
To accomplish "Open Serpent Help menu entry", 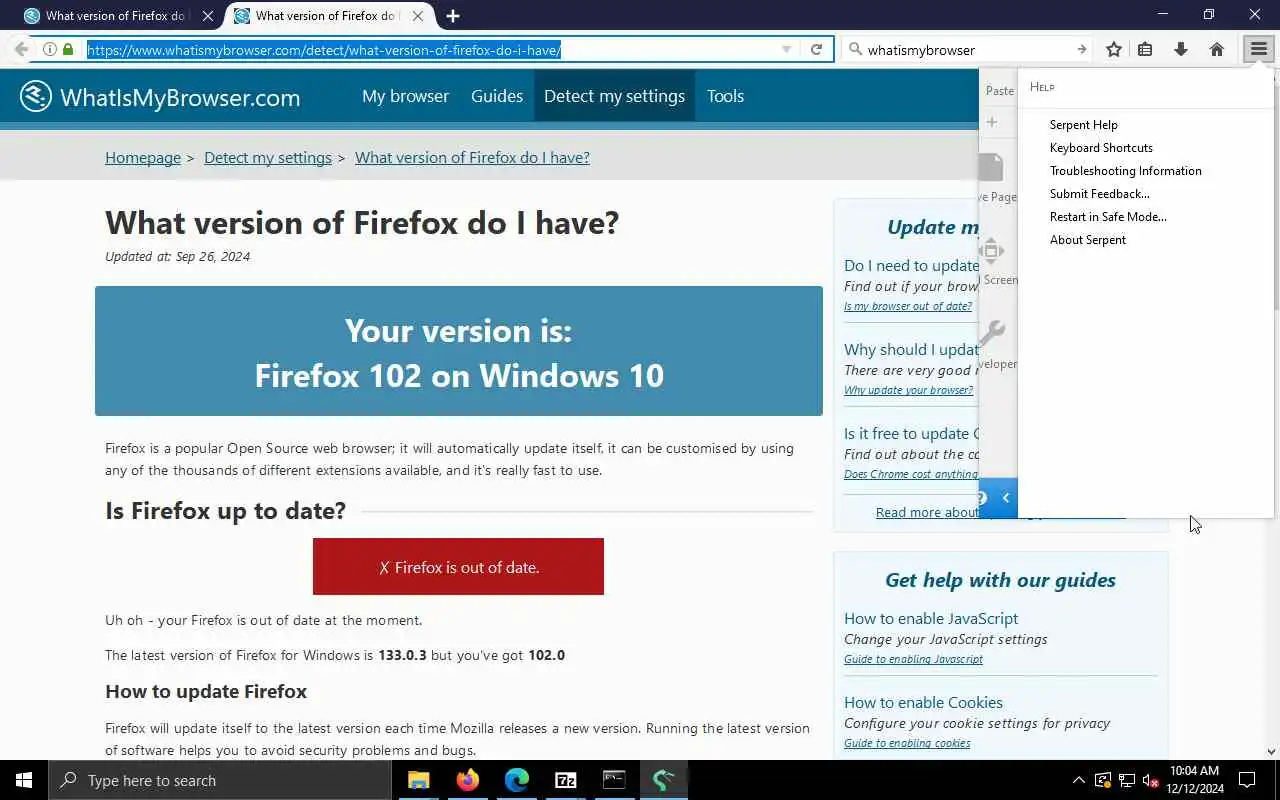I will coord(1084,125).
